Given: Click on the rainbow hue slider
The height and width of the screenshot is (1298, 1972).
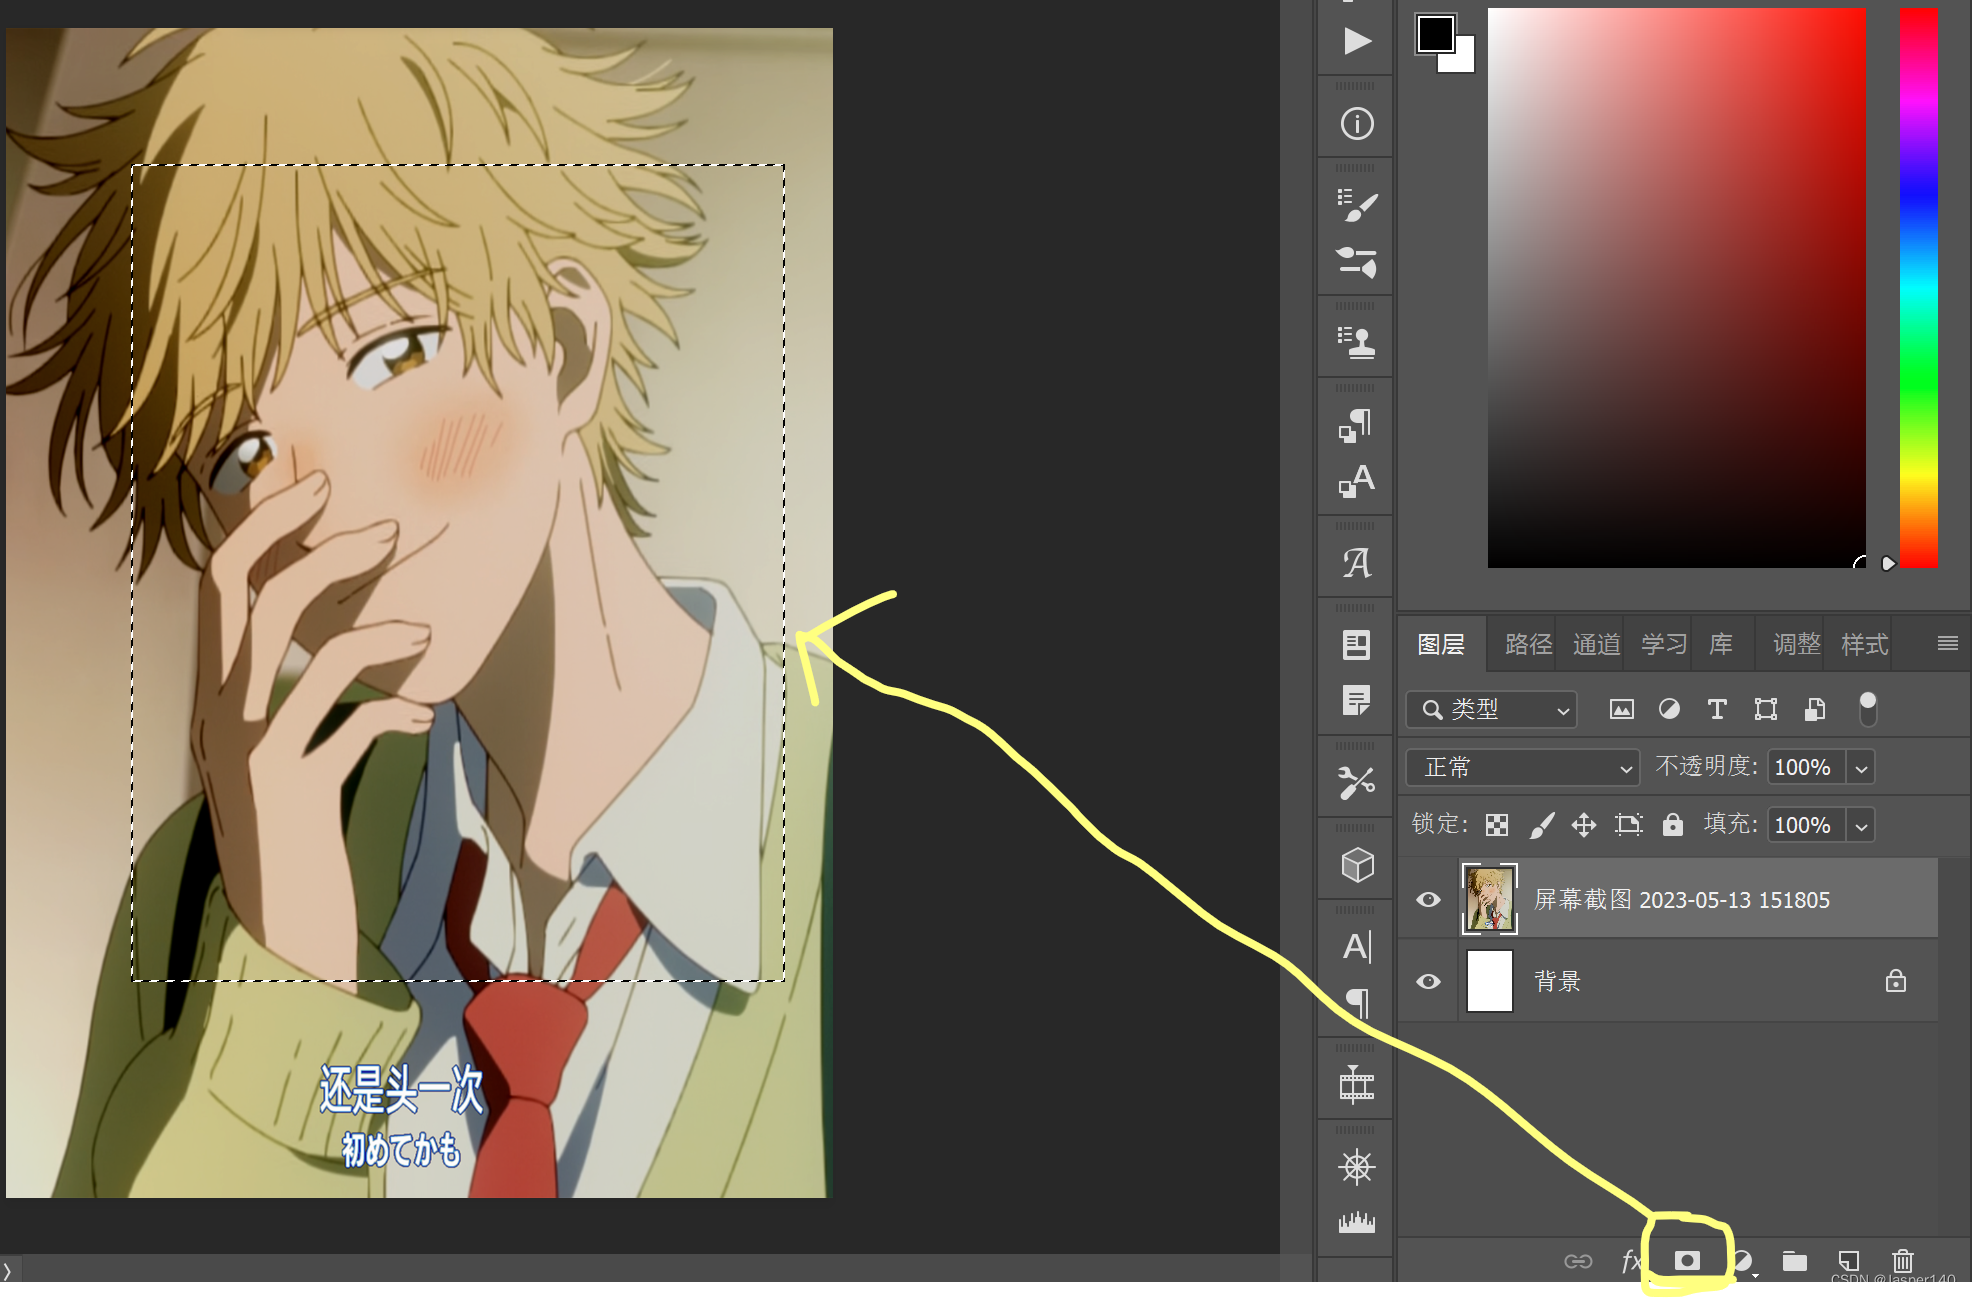Looking at the screenshot, I should pos(1918,288).
